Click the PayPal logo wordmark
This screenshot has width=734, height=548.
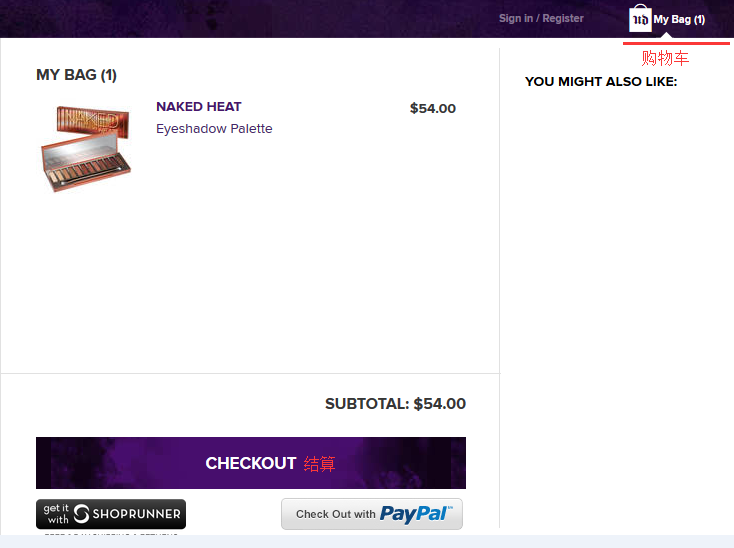click(x=416, y=514)
